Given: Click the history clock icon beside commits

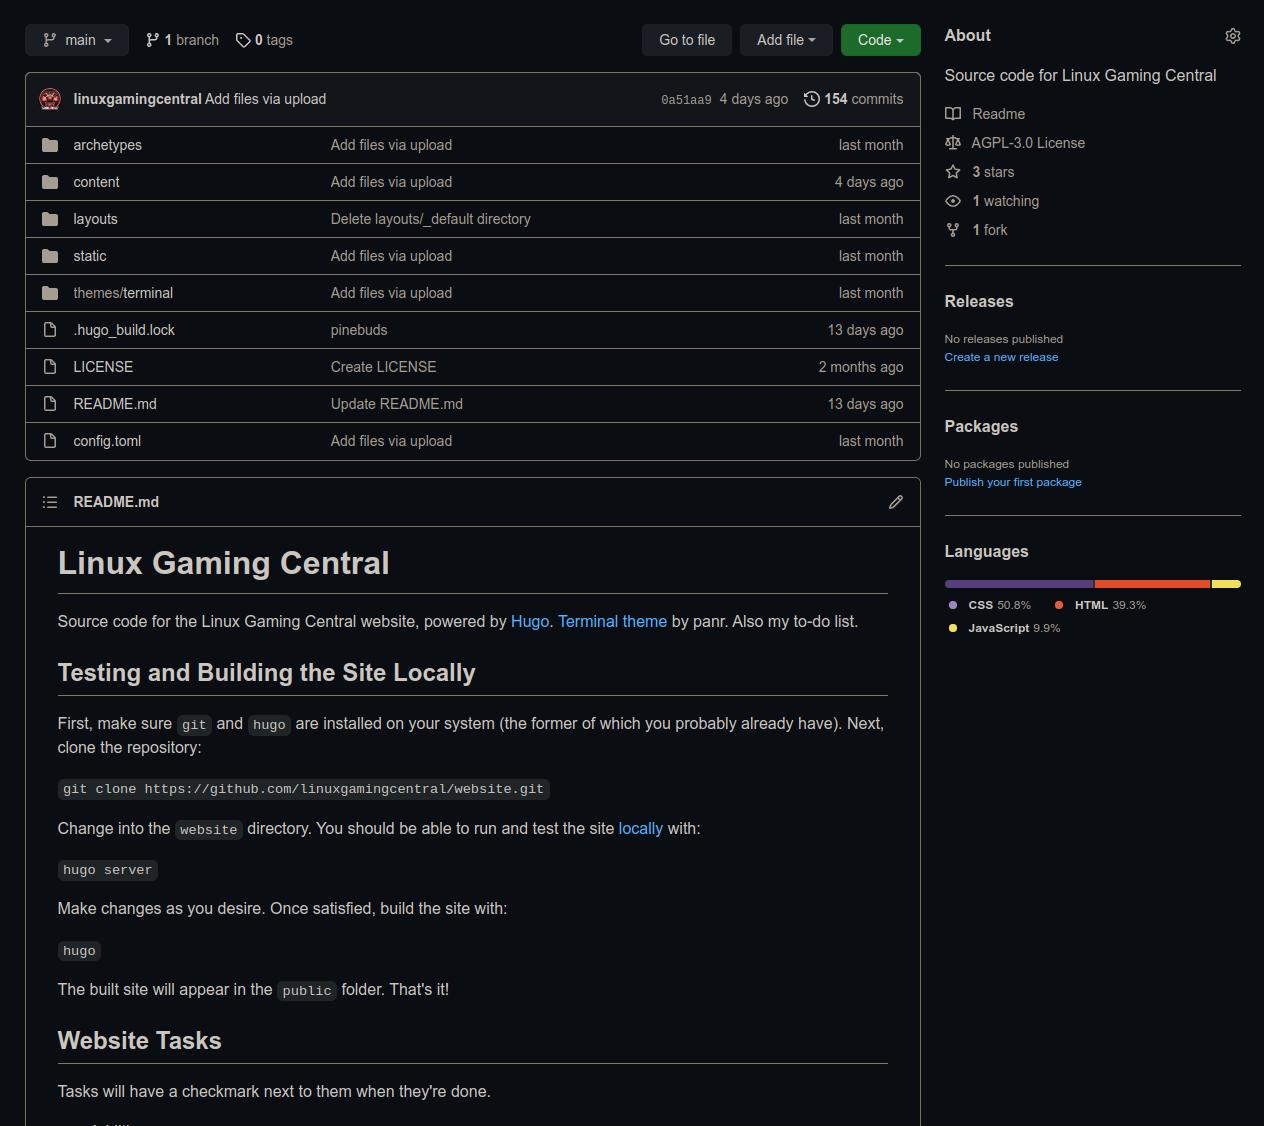Looking at the screenshot, I should pos(812,99).
